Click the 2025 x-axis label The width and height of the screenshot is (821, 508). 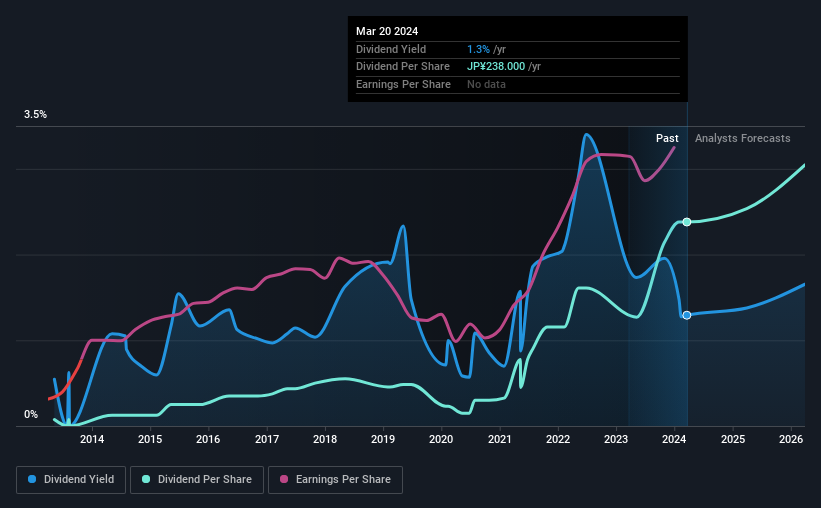733,439
